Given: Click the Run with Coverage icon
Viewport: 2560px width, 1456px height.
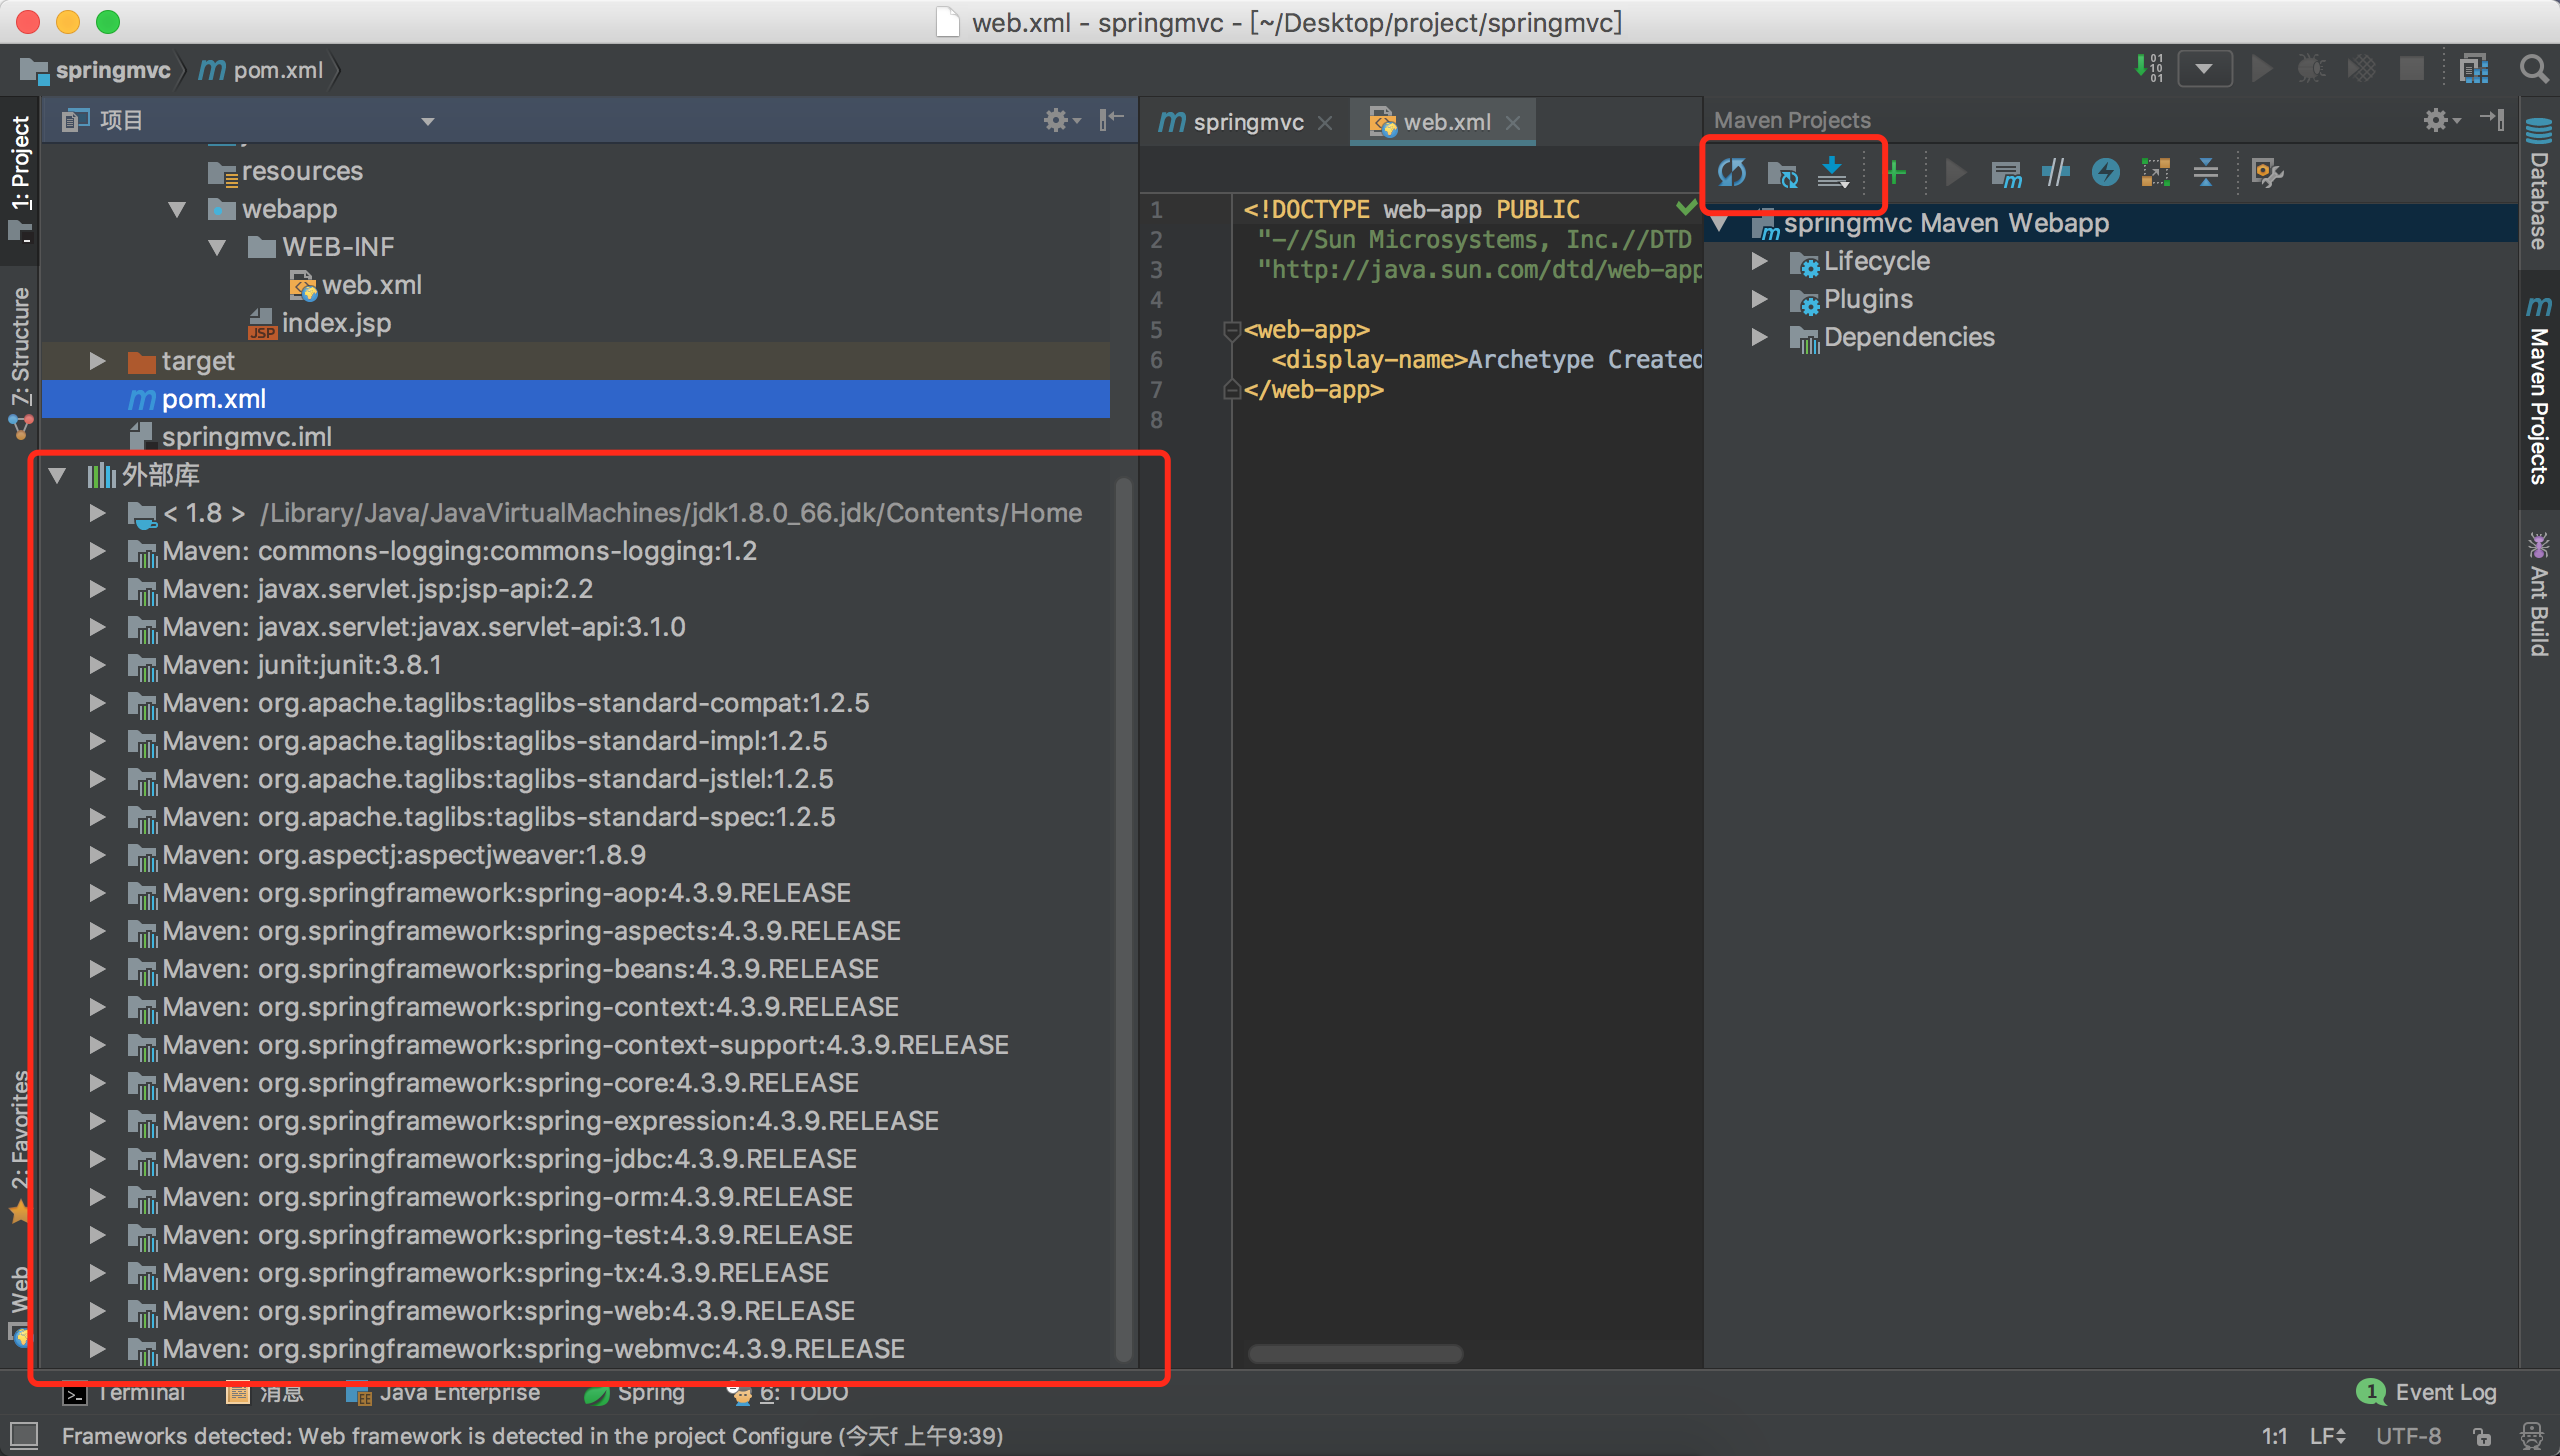Looking at the screenshot, I should pos(2361,69).
